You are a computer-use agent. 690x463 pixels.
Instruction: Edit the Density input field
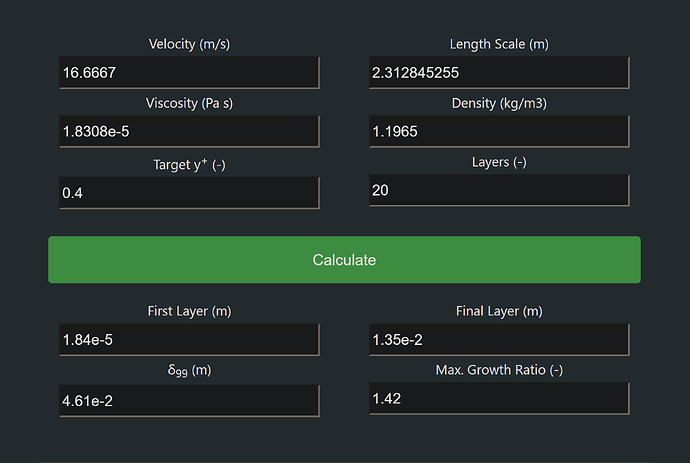(499, 132)
